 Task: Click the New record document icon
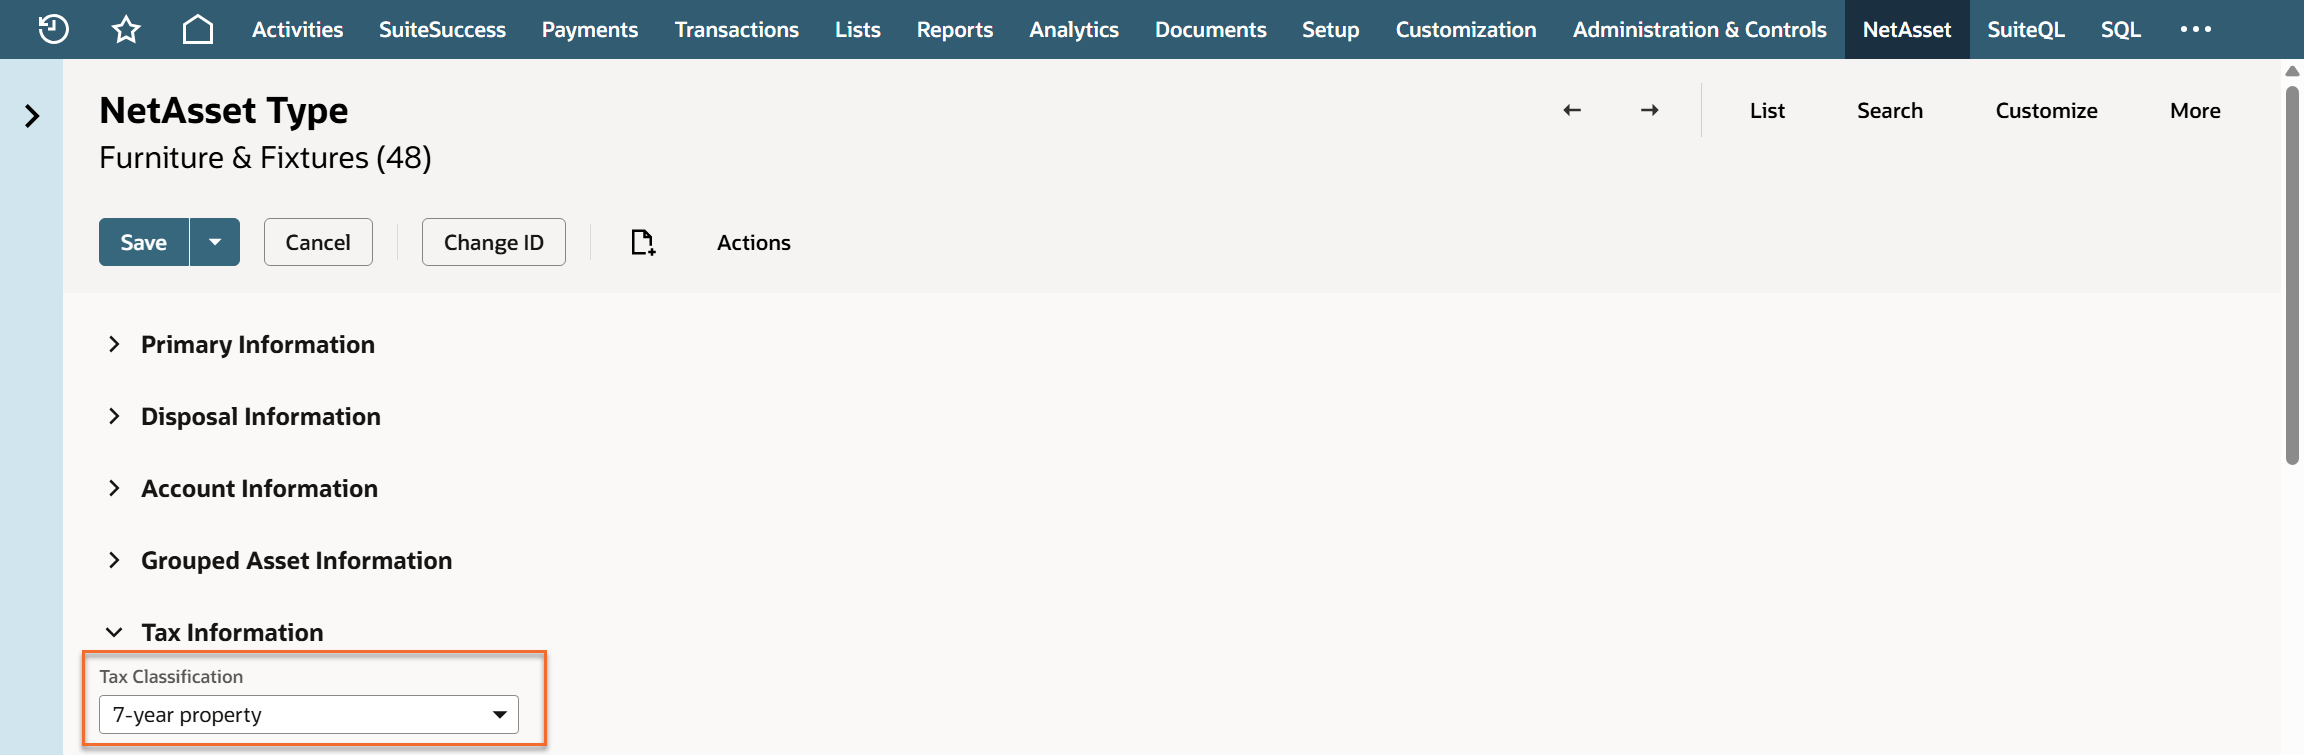pyautogui.click(x=643, y=242)
